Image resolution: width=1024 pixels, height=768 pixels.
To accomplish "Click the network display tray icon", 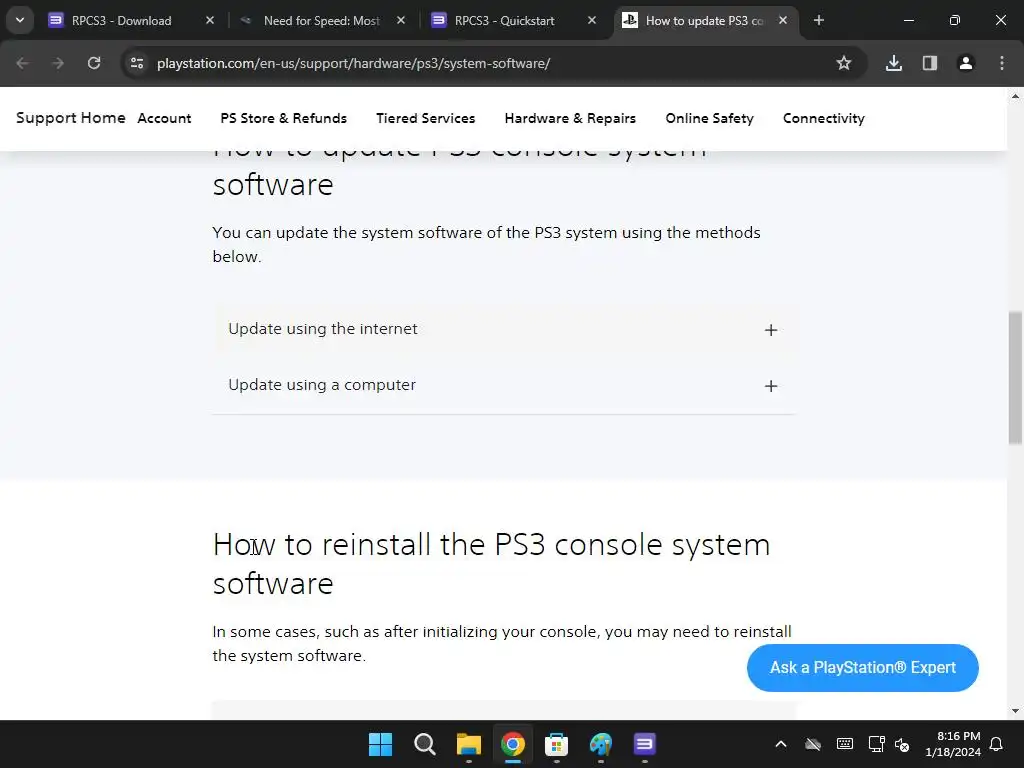I will pos(876,744).
